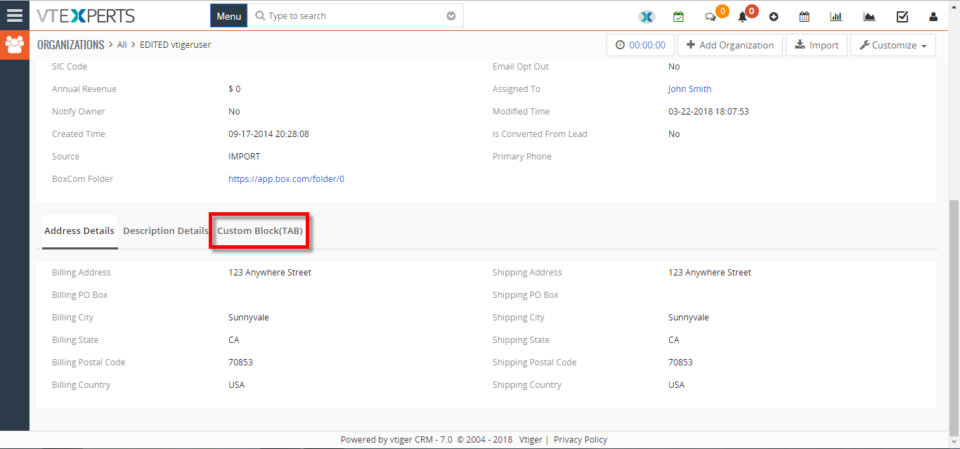Viewport: 960px width, 449px height.
Task: Open the calendar icon in top bar
Action: (x=804, y=17)
